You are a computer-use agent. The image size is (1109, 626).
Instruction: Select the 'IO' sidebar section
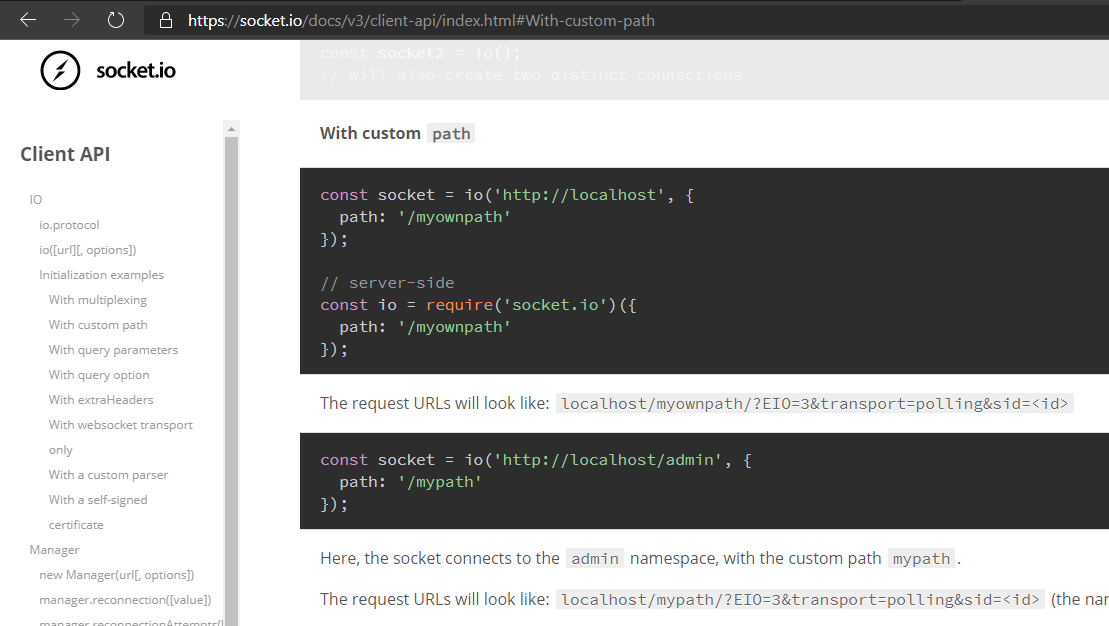point(34,199)
